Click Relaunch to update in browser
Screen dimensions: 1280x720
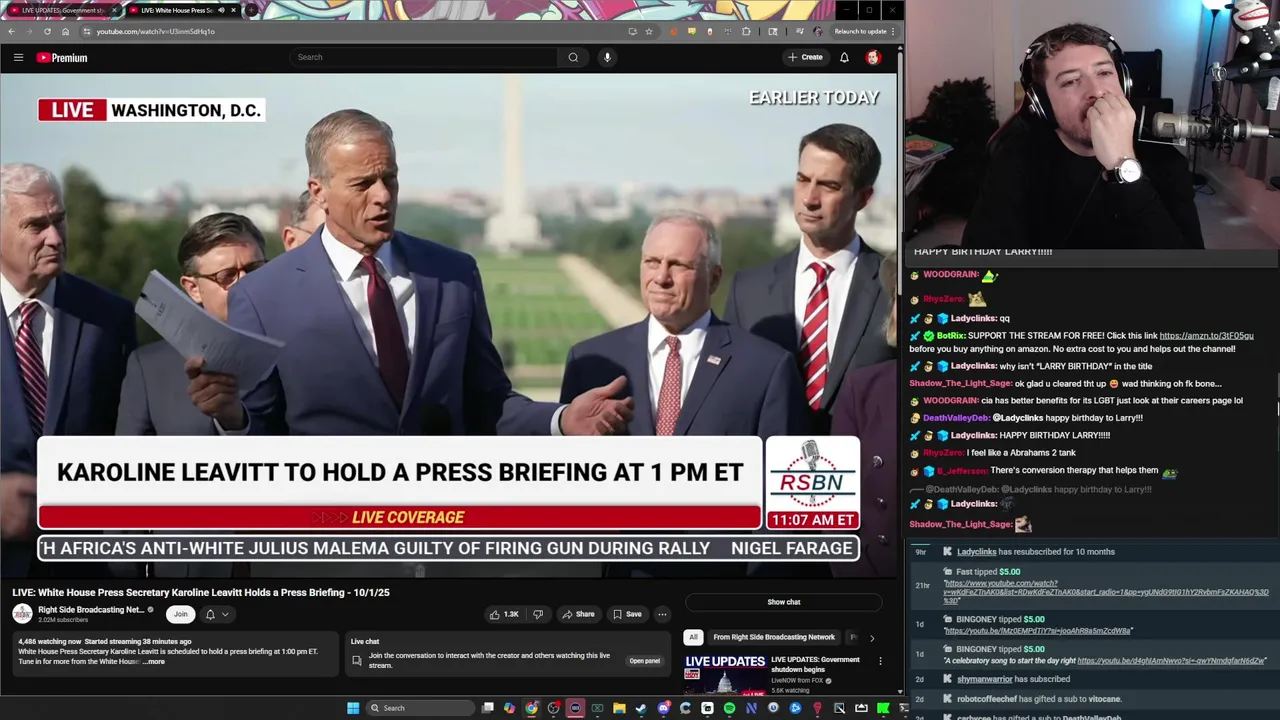[x=860, y=31]
